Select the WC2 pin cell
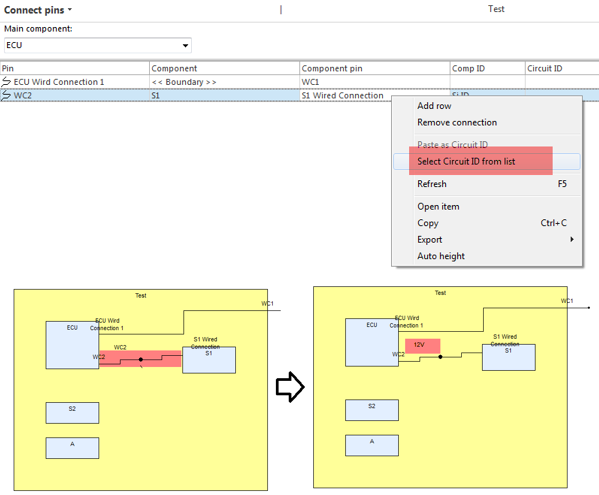Screen dimensions: 599x495 [74, 95]
